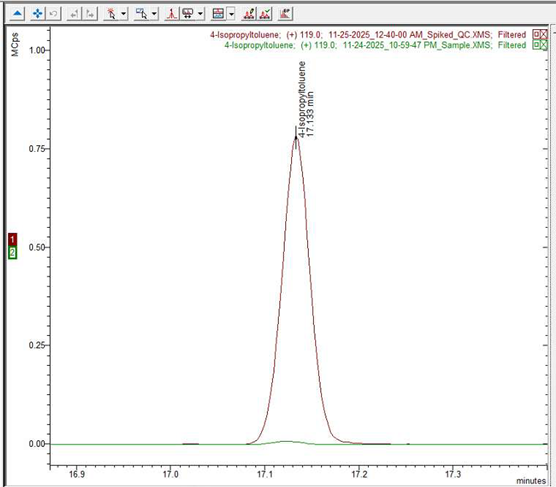Image resolution: width=556 pixels, height=487 pixels.
Task: Click the red peak marker icon
Action: 172,14
